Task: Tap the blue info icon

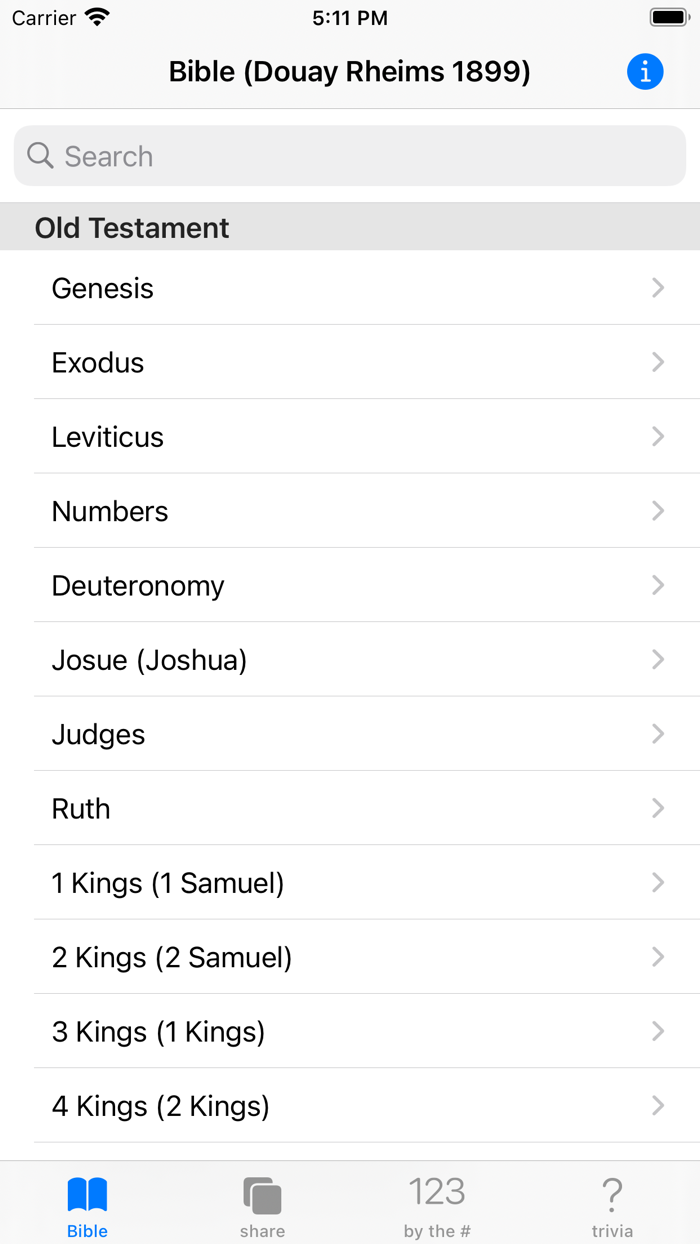Action: [645, 71]
